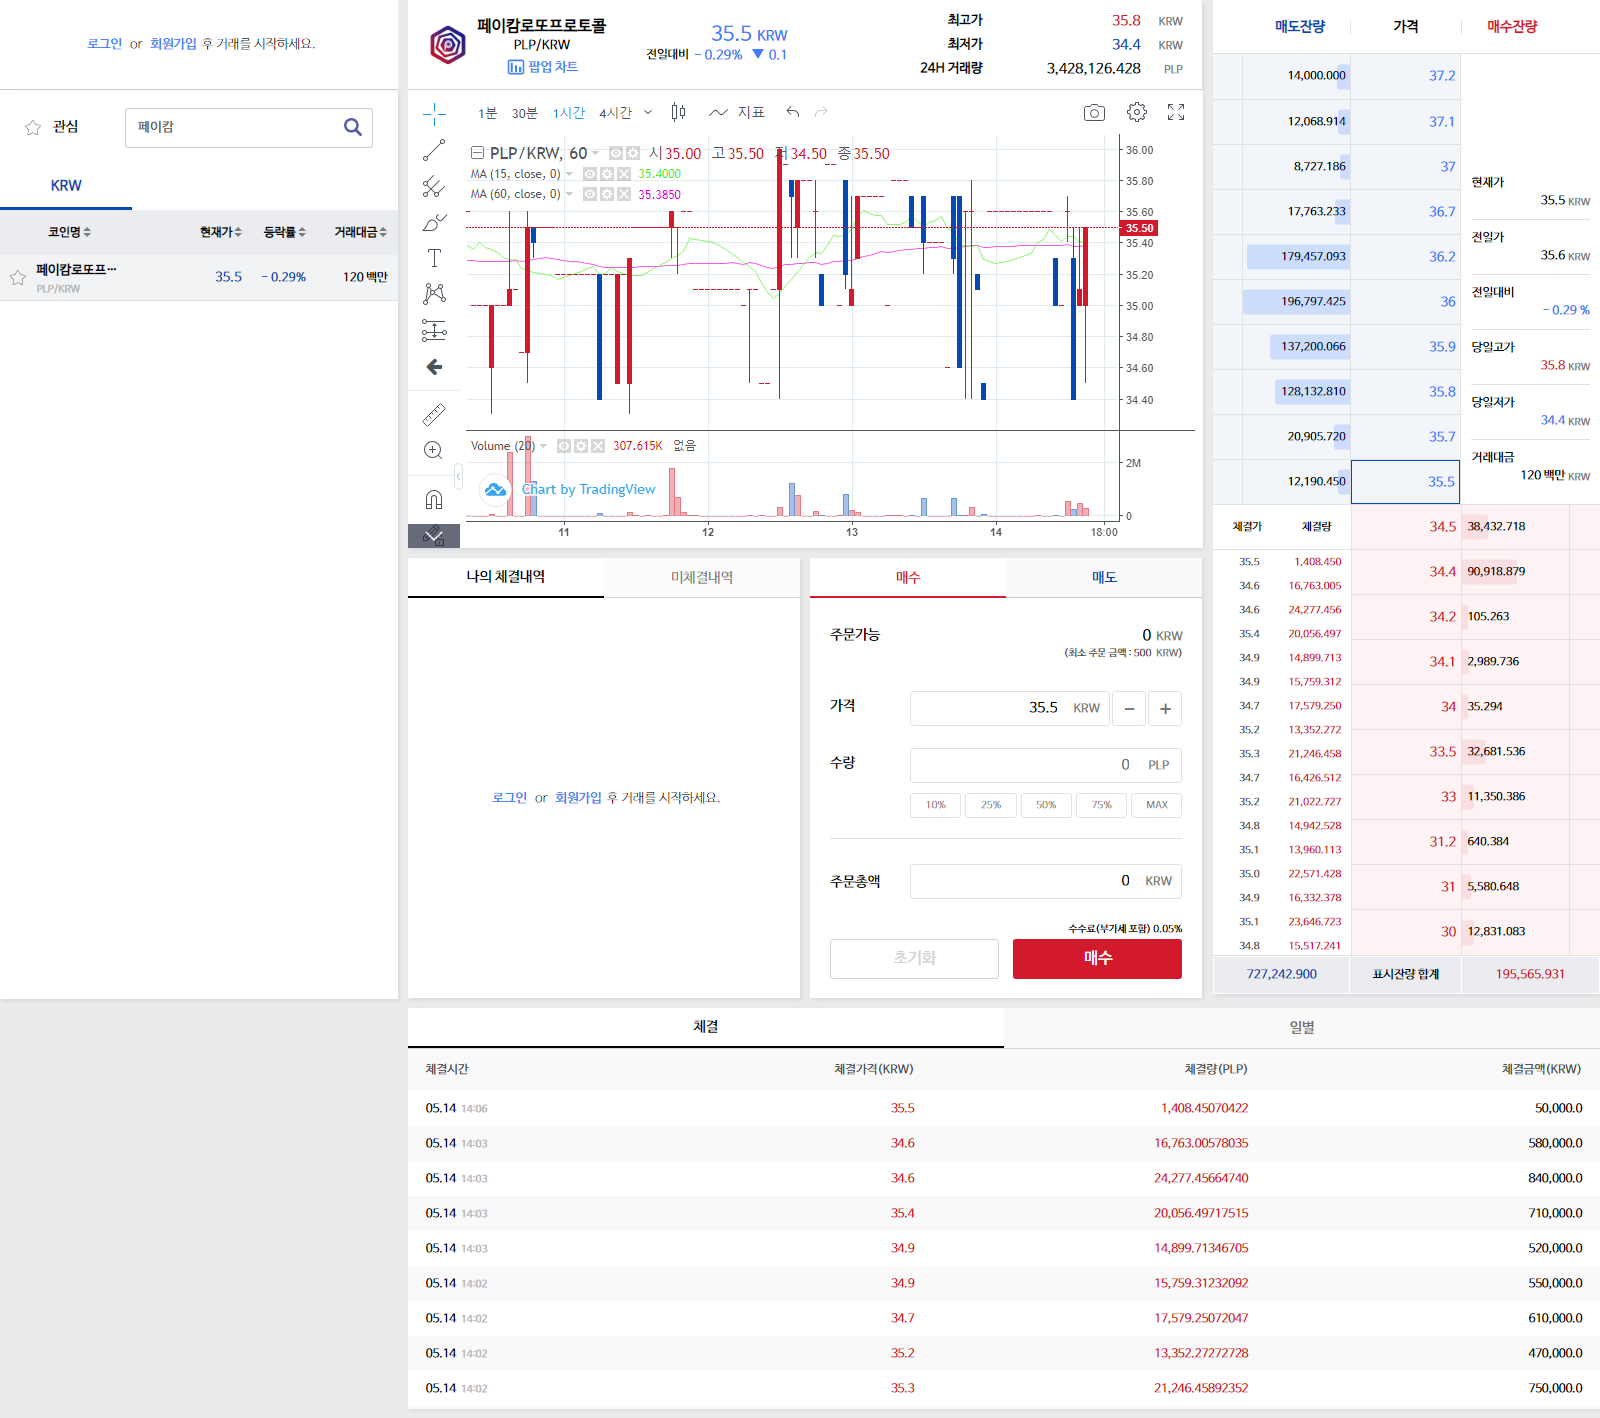Toggle fullscreen chart mode

(x=1176, y=112)
